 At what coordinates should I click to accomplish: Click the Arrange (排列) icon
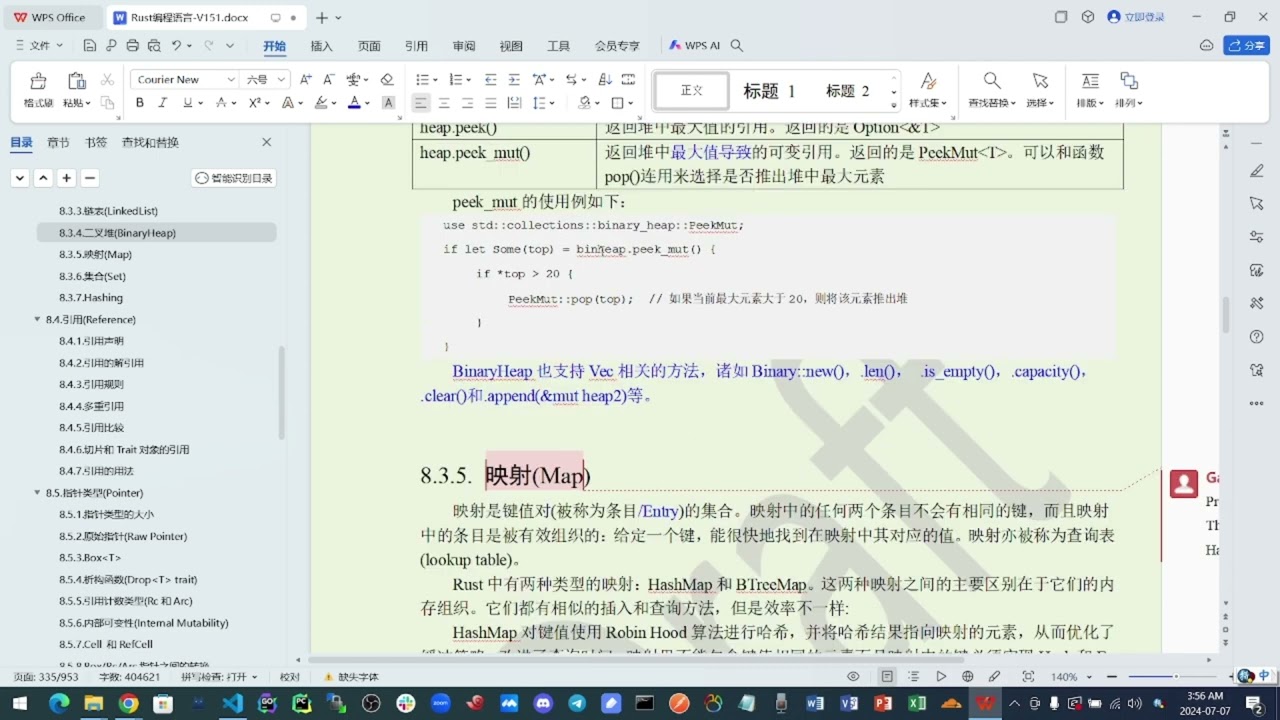point(1129,81)
